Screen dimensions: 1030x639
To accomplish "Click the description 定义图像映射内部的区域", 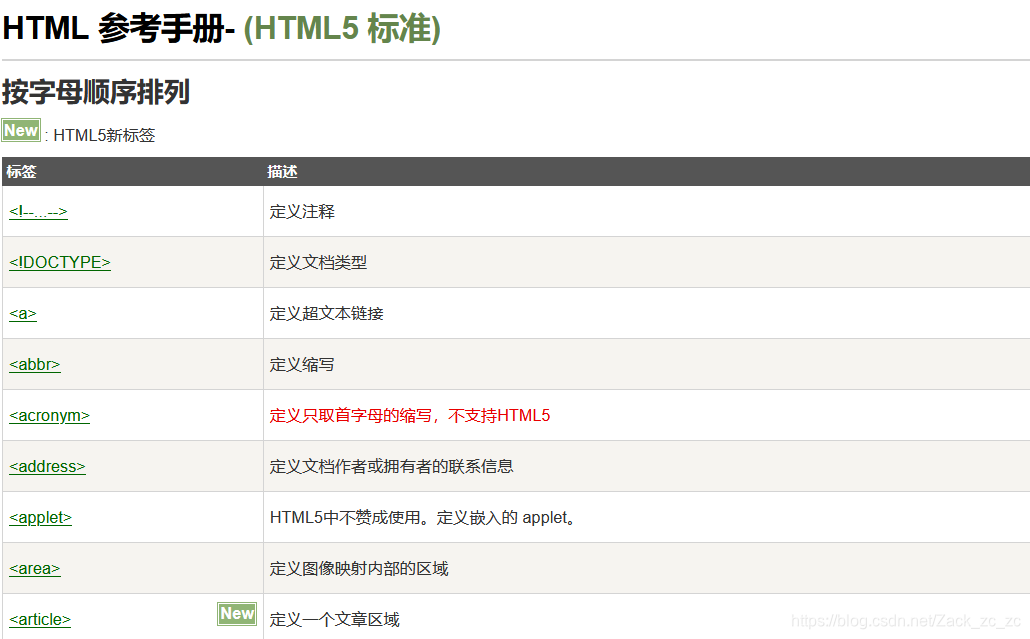I will pyautogui.click(x=359, y=569).
